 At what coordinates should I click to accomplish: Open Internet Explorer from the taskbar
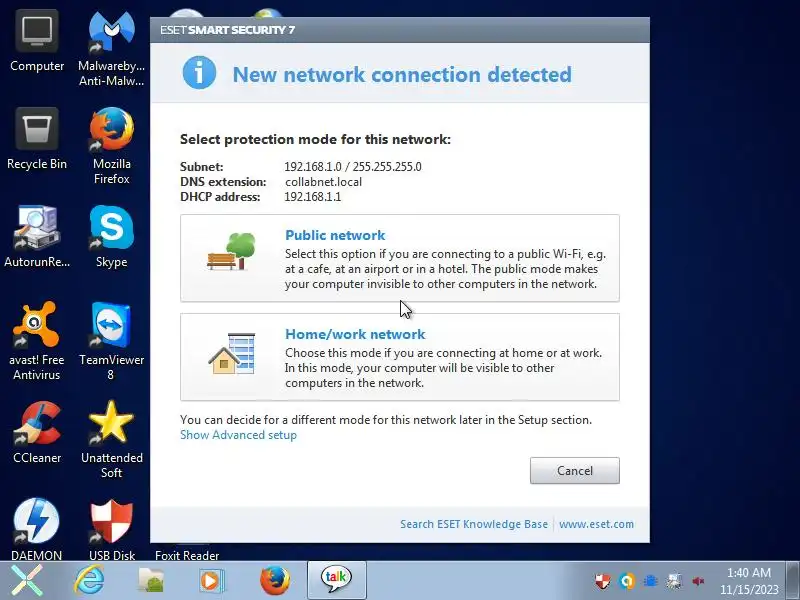89,580
